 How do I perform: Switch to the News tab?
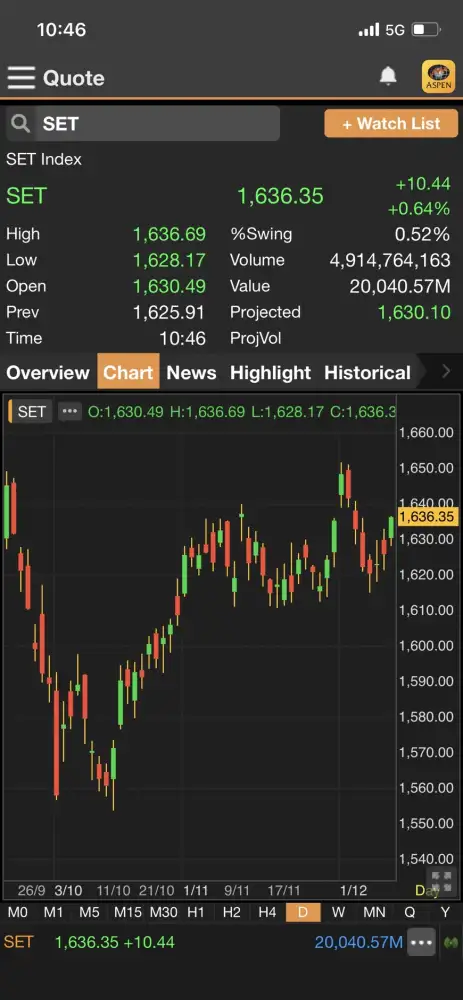[x=191, y=372]
